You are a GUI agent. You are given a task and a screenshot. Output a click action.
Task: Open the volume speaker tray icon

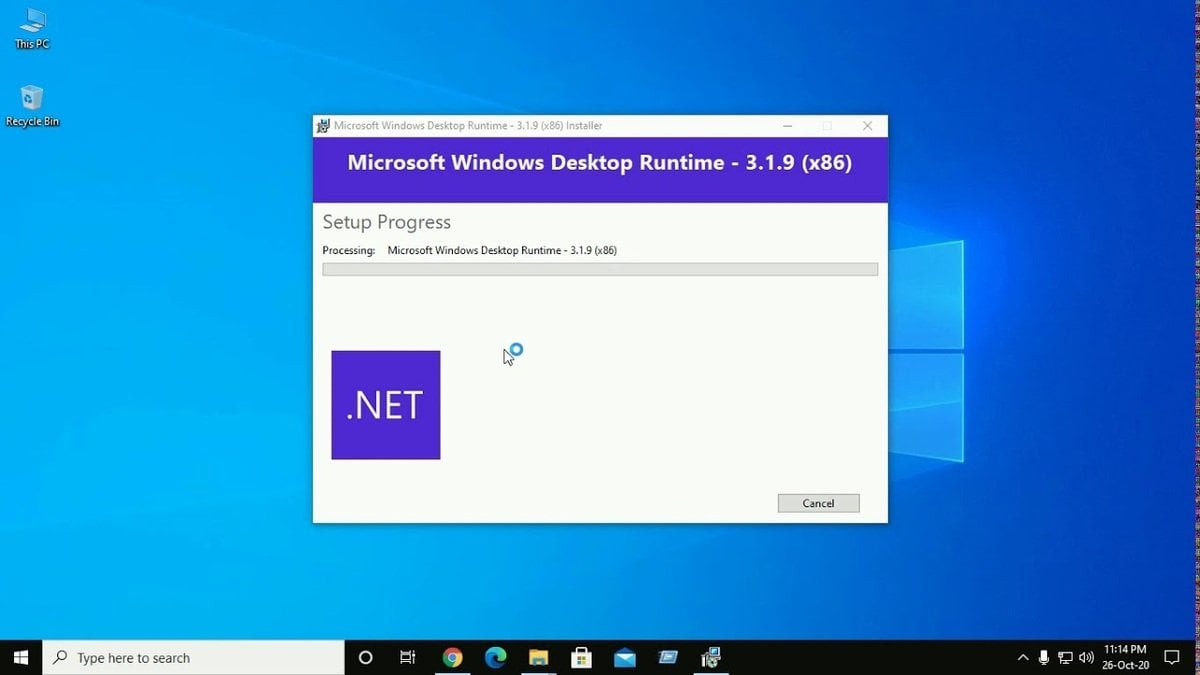coord(1087,657)
